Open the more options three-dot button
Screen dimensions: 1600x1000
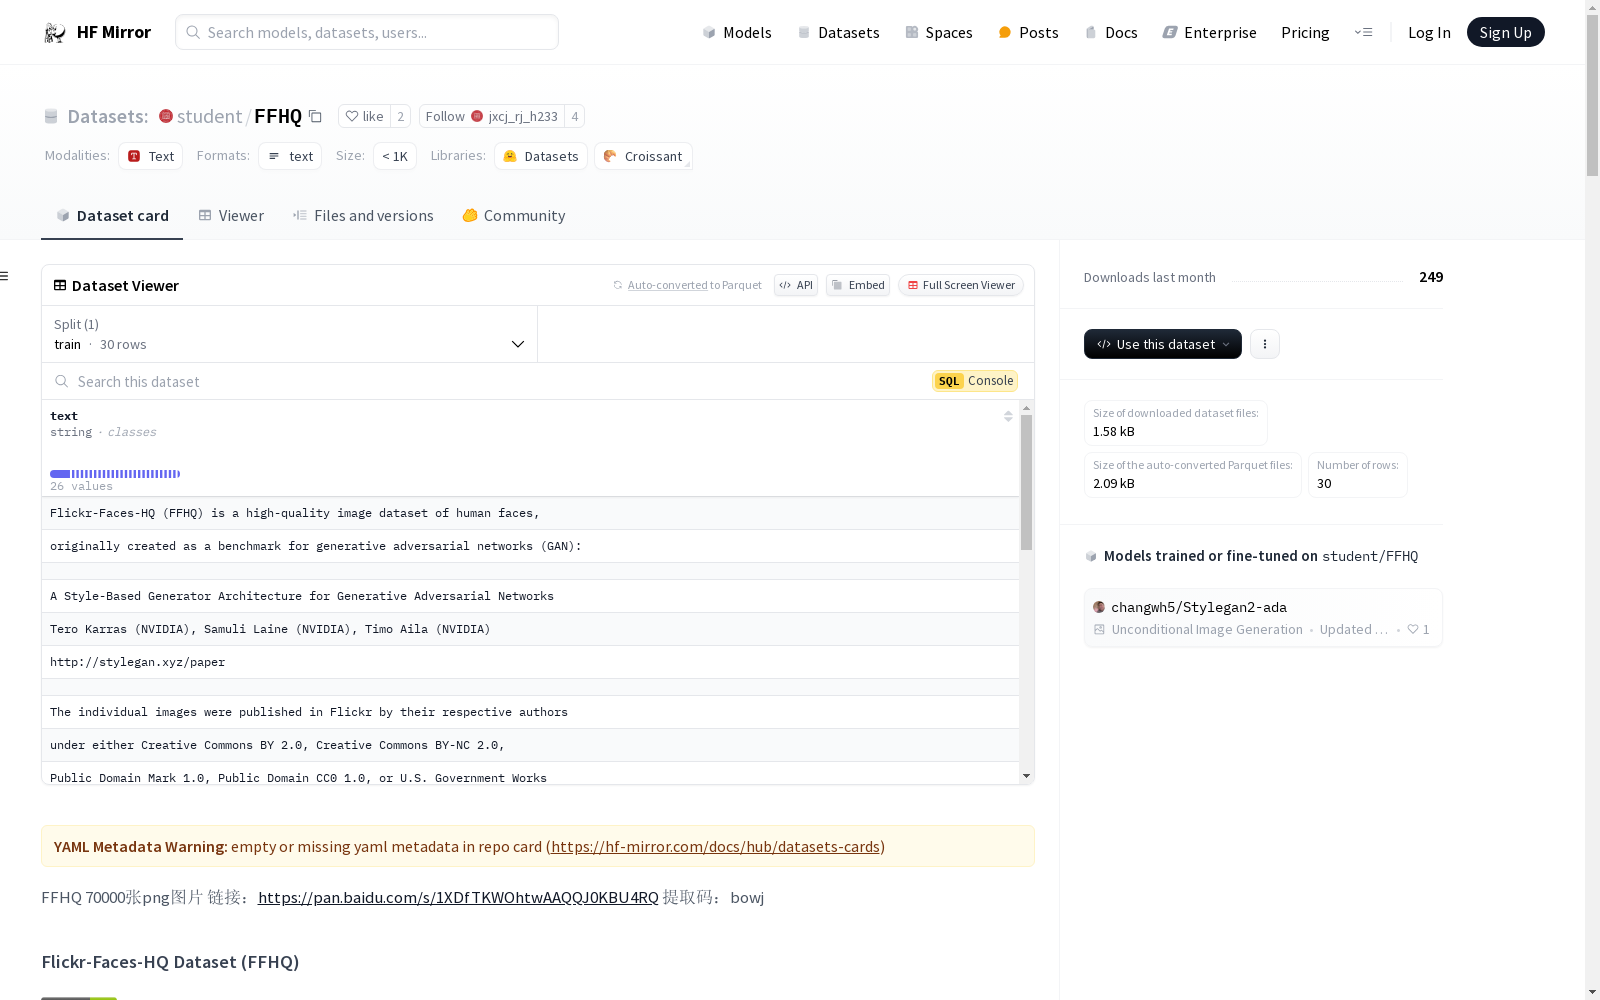pos(1265,344)
